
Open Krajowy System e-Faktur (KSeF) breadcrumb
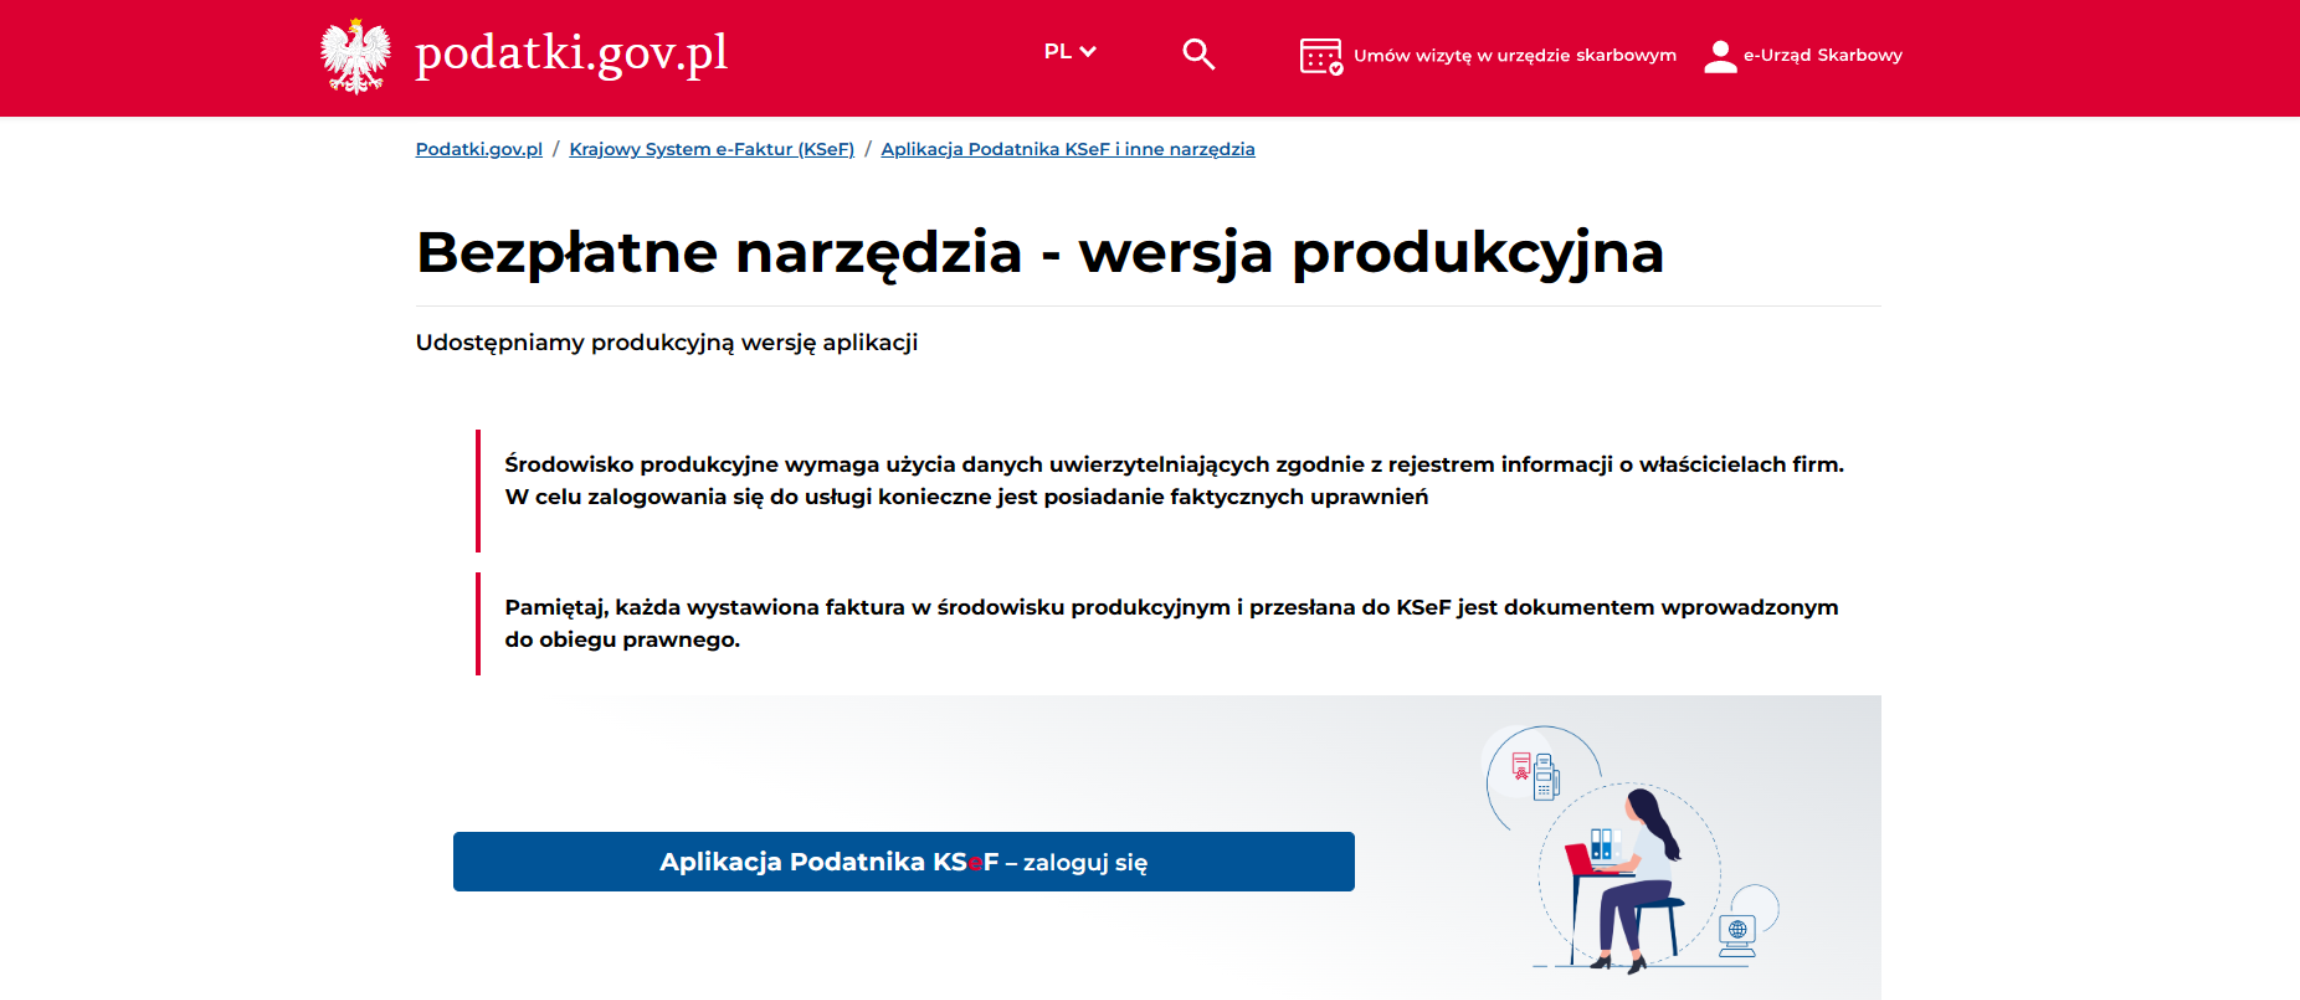[x=711, y=149]
